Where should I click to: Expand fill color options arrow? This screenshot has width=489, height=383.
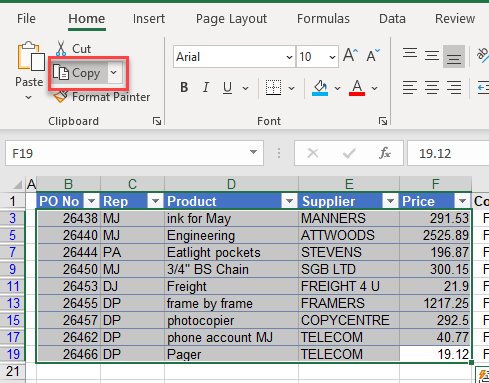pos(337,88)
